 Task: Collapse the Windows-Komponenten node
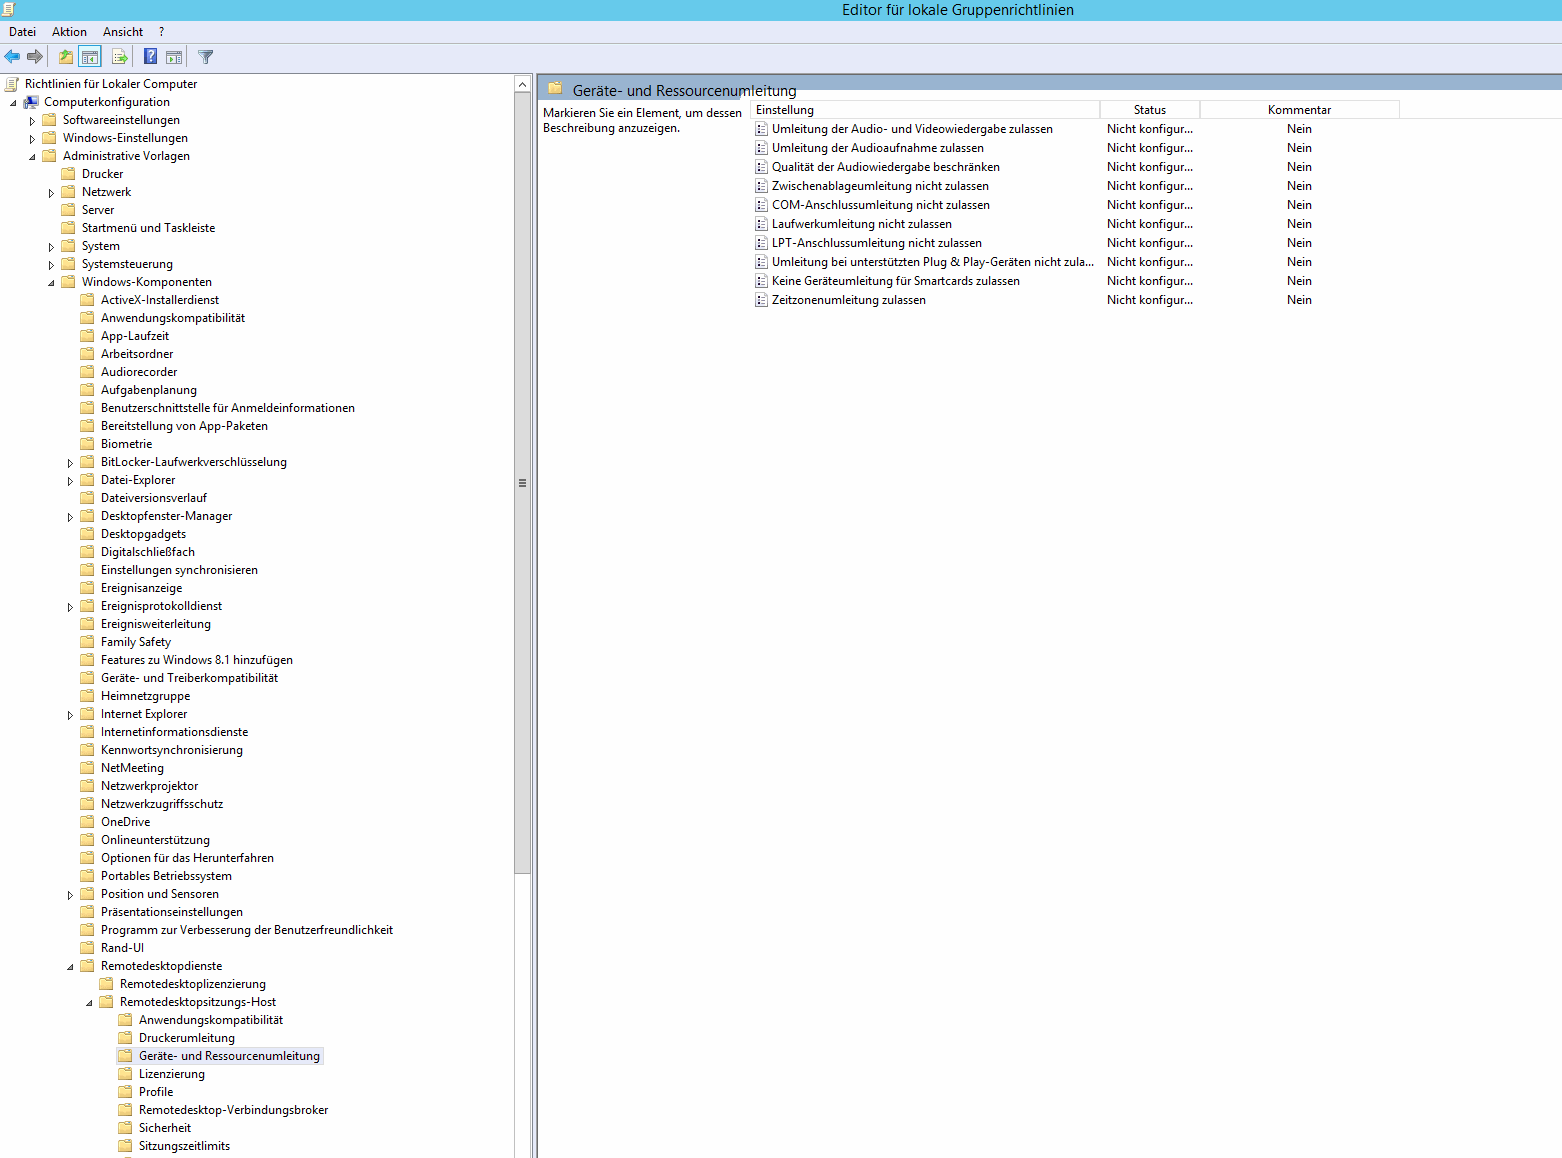click(x=51, y=283)
